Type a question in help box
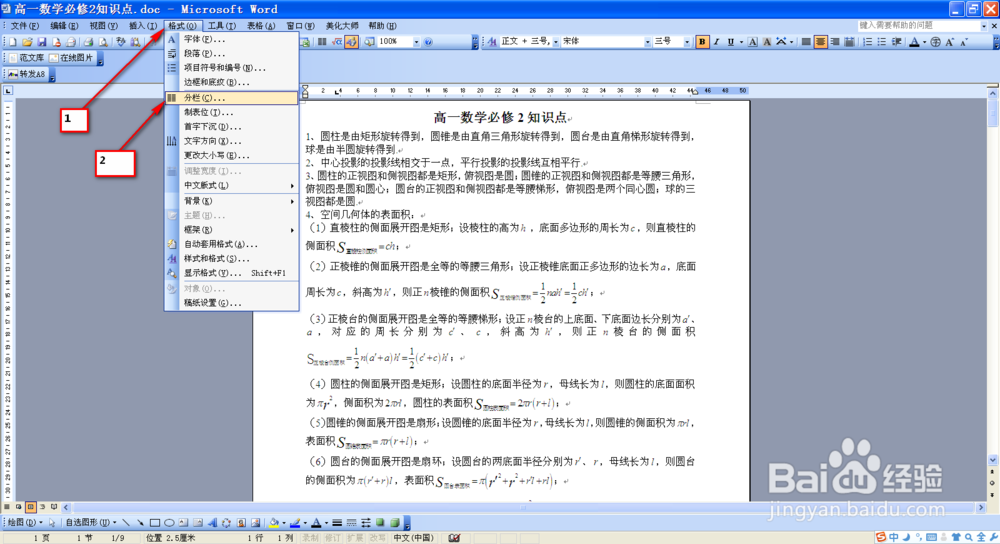This screenshot has height=544, width=1000. 918,26
